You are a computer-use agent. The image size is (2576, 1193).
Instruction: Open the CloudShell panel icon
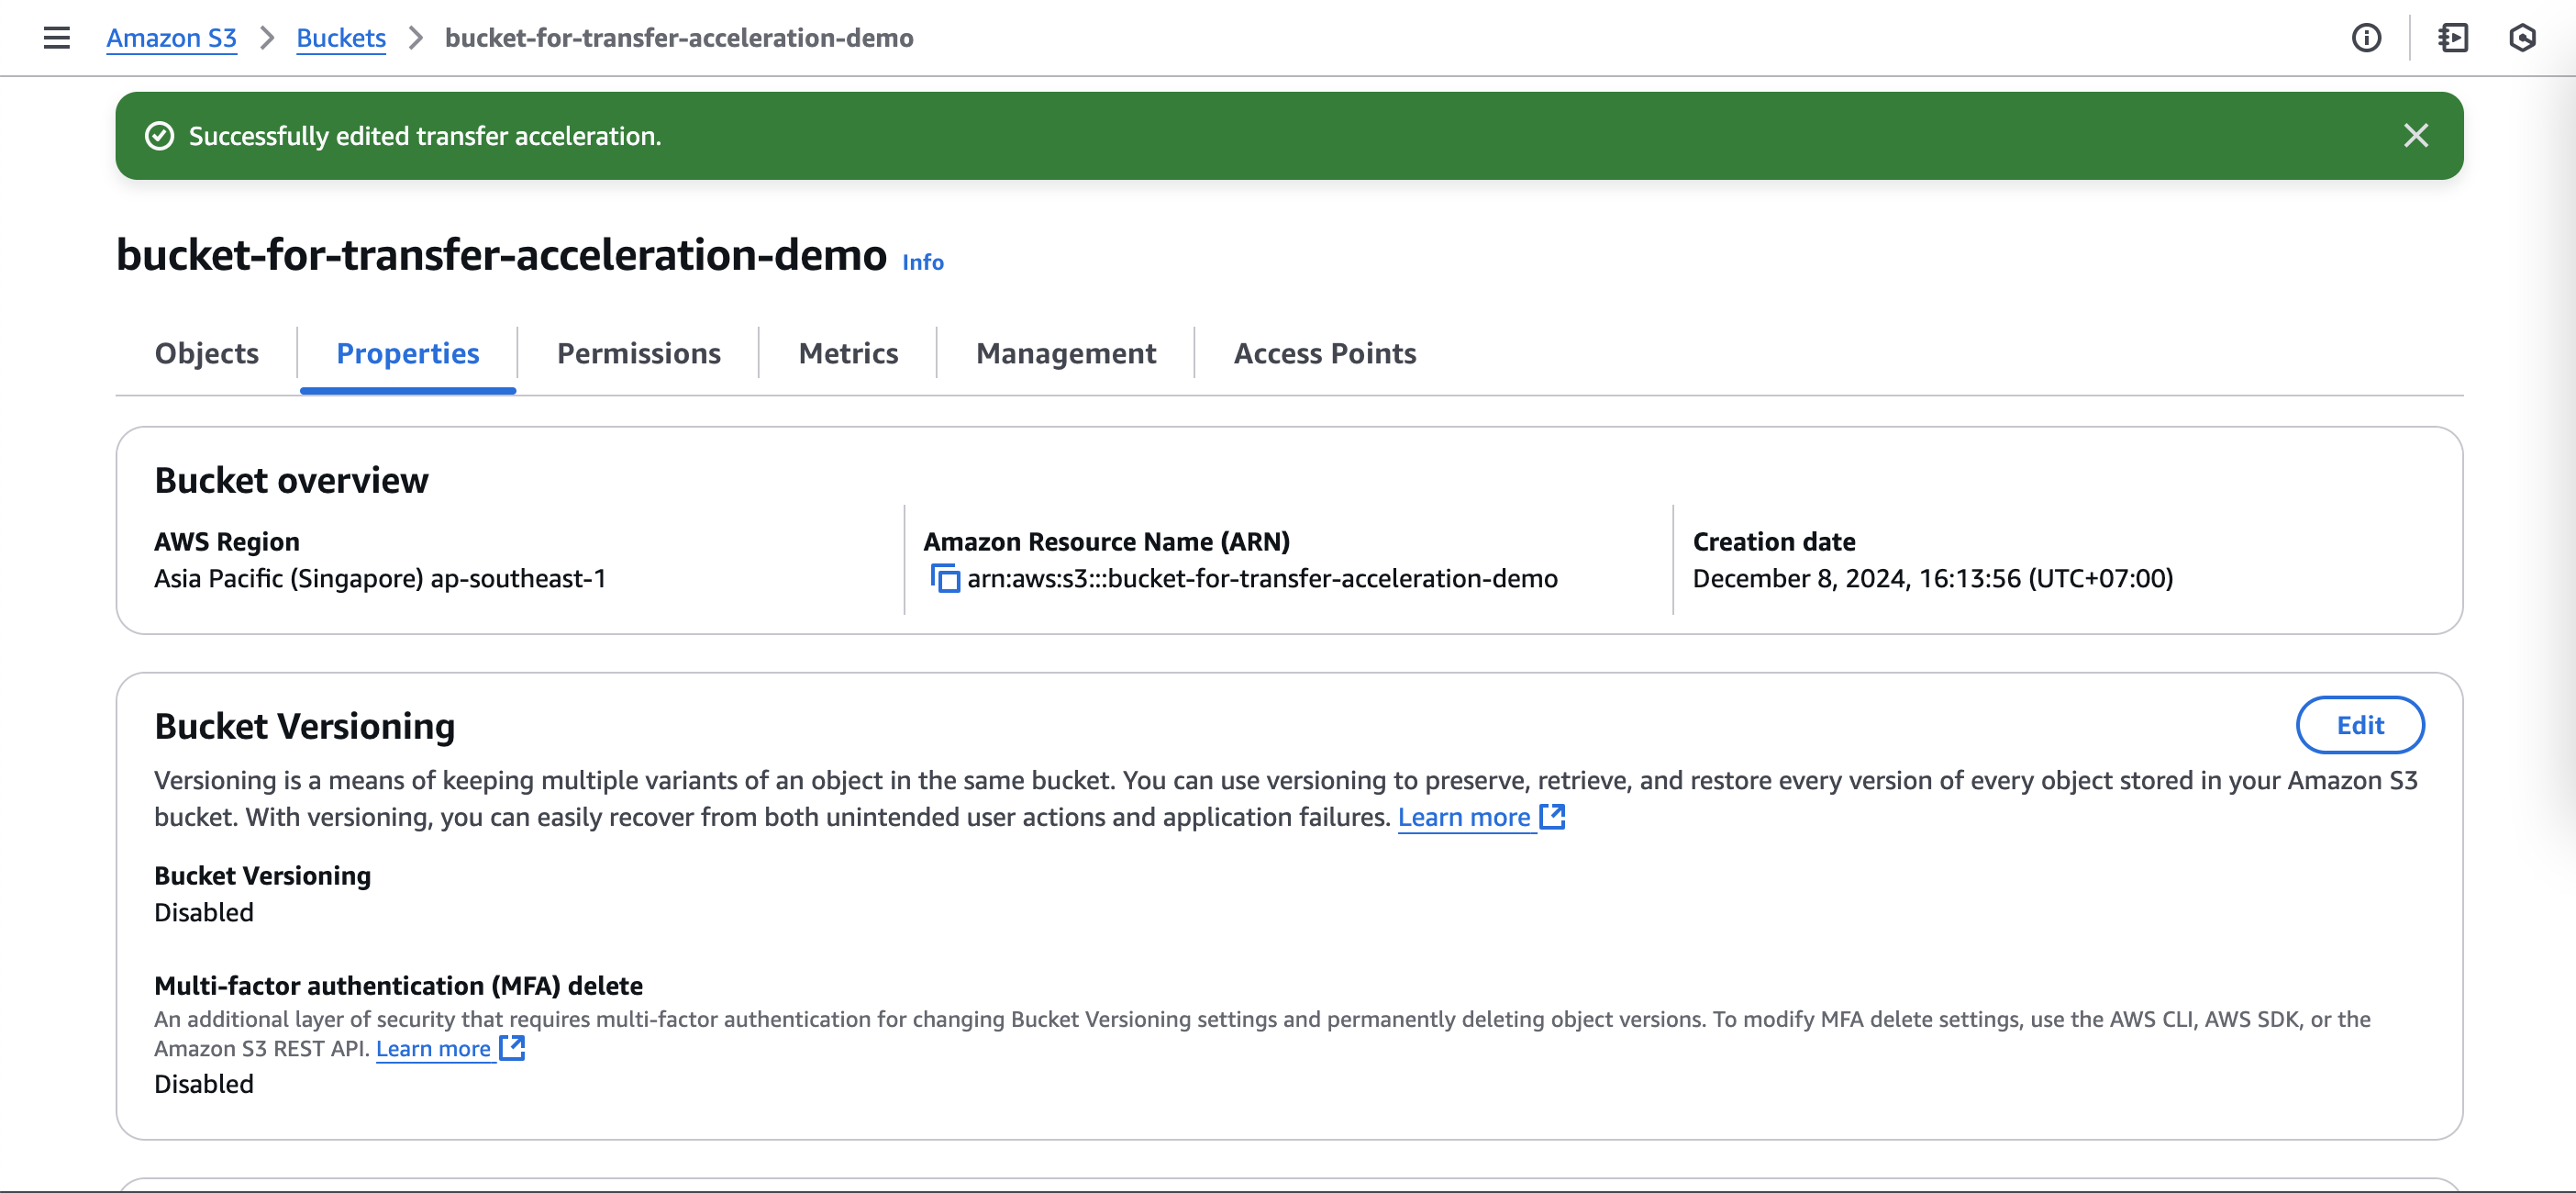tap(2453, 38)
